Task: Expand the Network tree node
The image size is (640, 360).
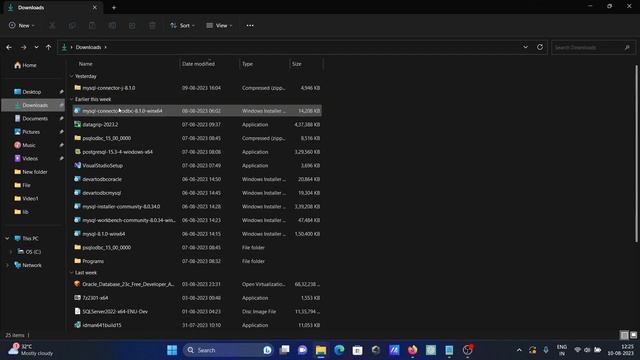Action: [7, 265]
